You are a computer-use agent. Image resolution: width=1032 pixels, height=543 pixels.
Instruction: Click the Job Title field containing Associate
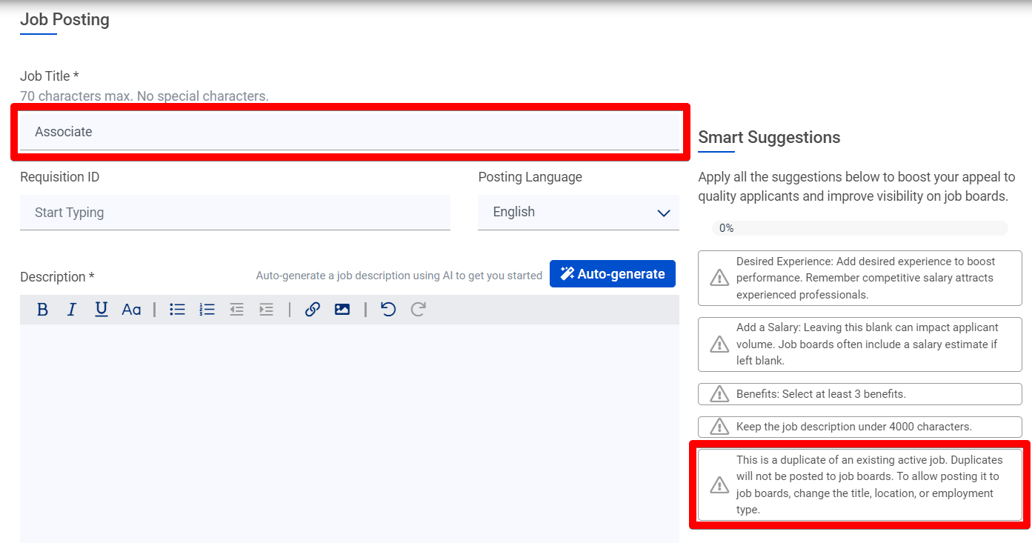click(x=349, y=132)
